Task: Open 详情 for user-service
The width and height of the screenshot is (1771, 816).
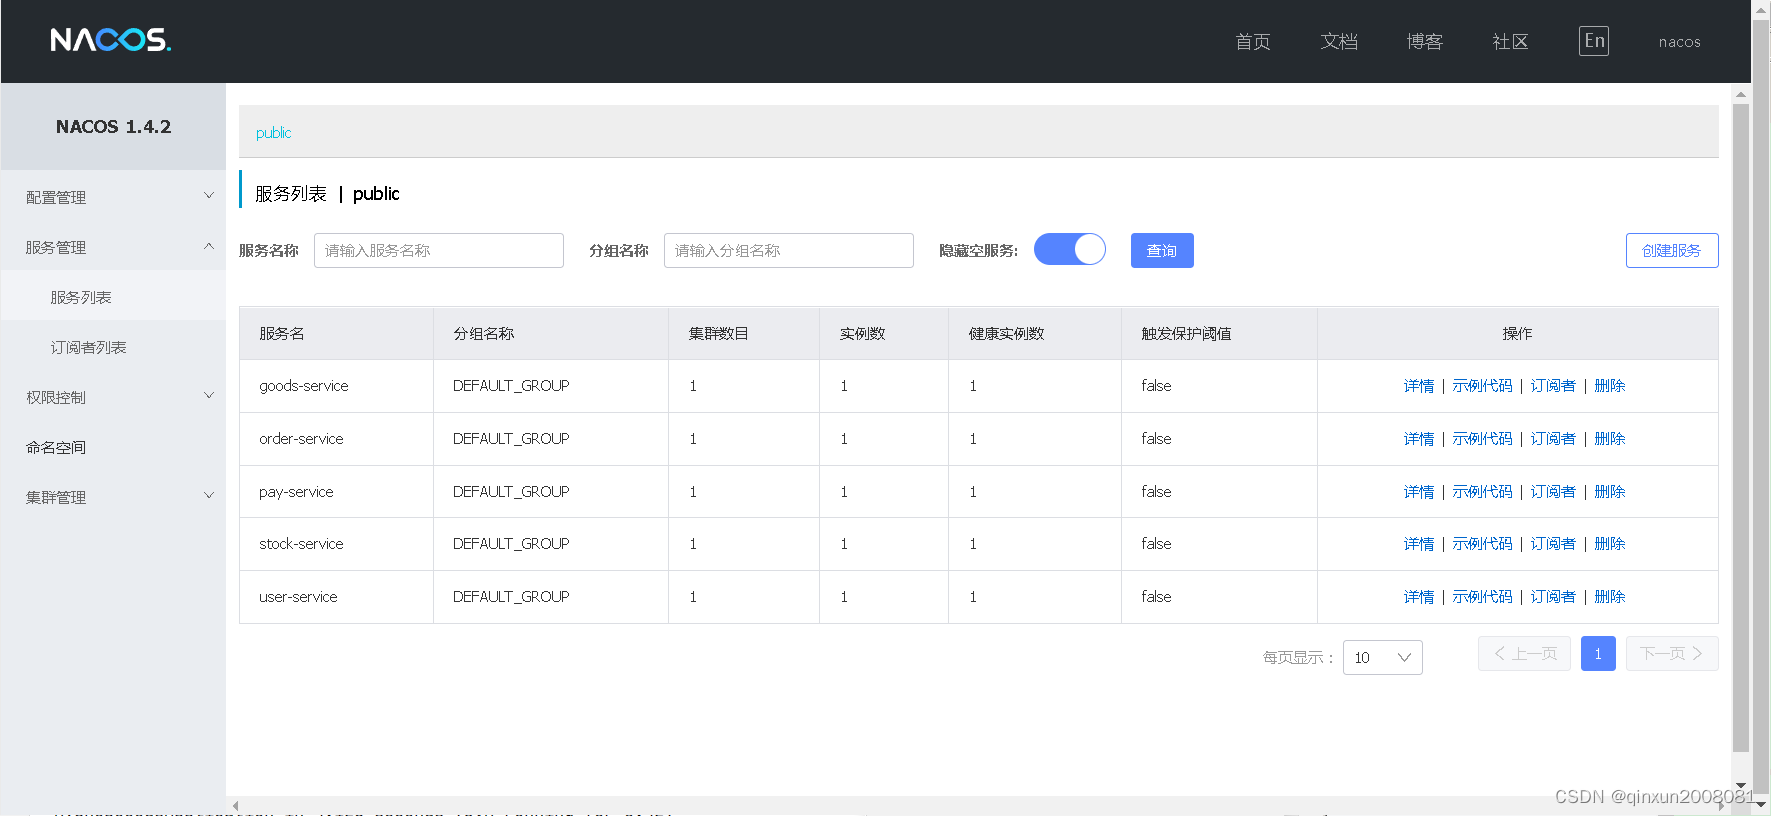Action: pos(1419,597)
